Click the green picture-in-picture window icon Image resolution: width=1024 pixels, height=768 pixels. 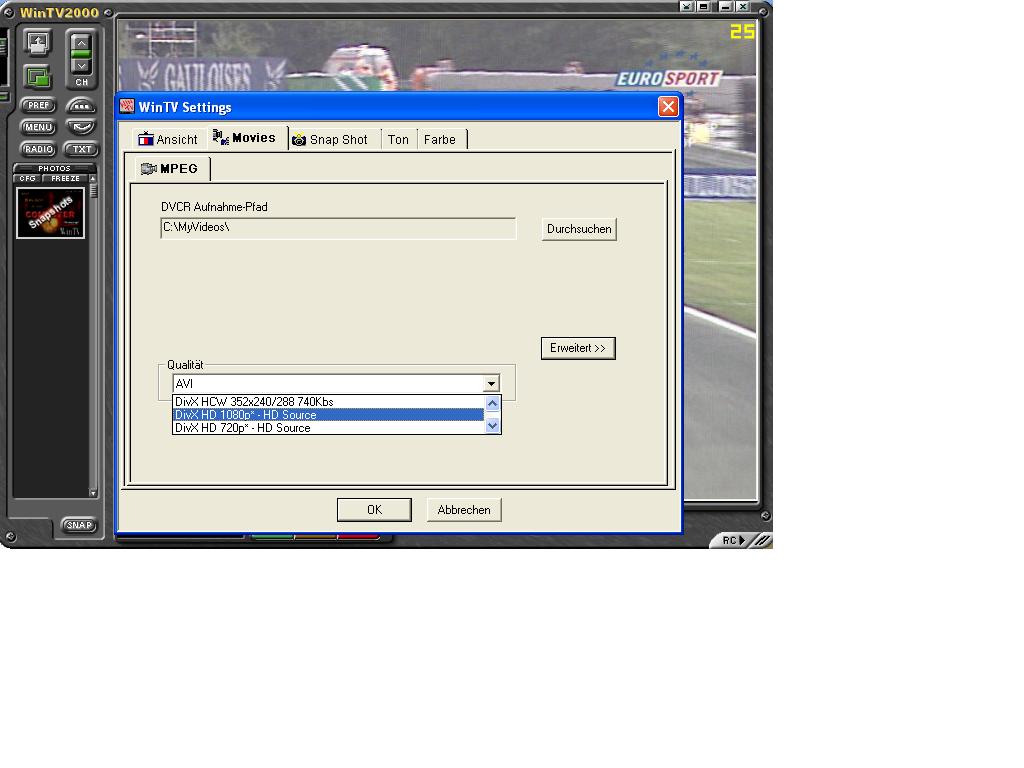37,77
